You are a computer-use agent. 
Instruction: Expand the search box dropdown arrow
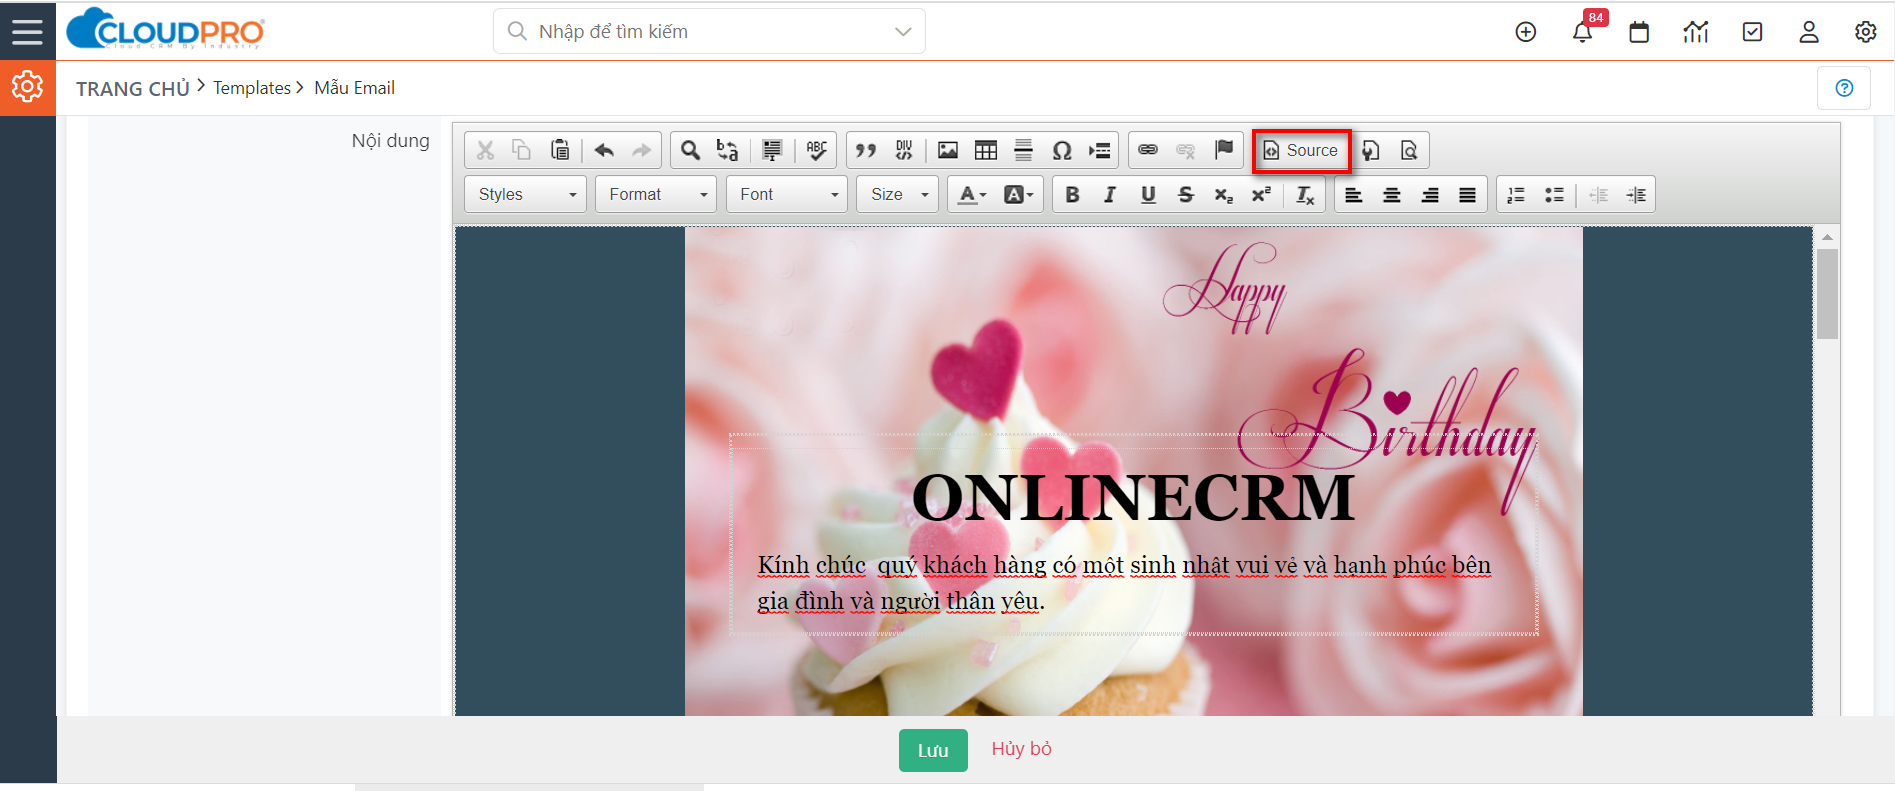click(903, 32)
